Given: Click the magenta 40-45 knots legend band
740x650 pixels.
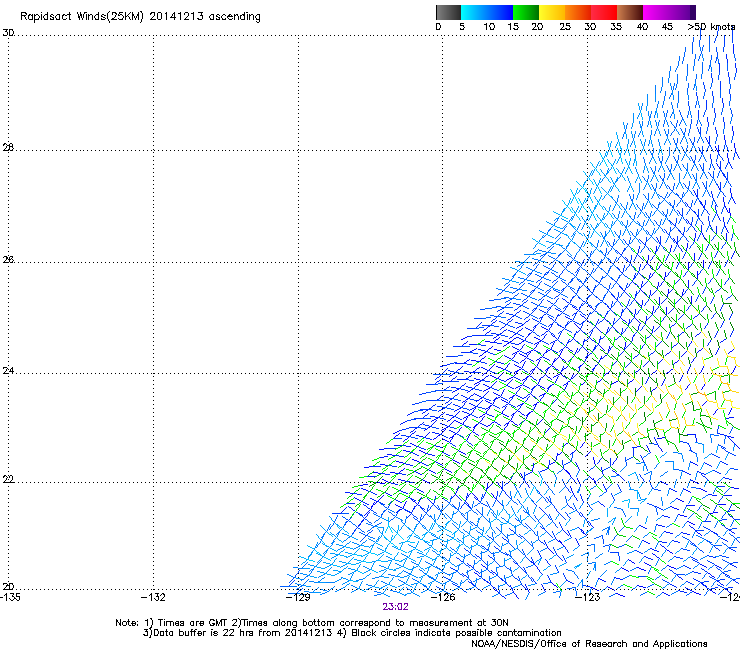Looking at the screenshot, I should point(656,12).
